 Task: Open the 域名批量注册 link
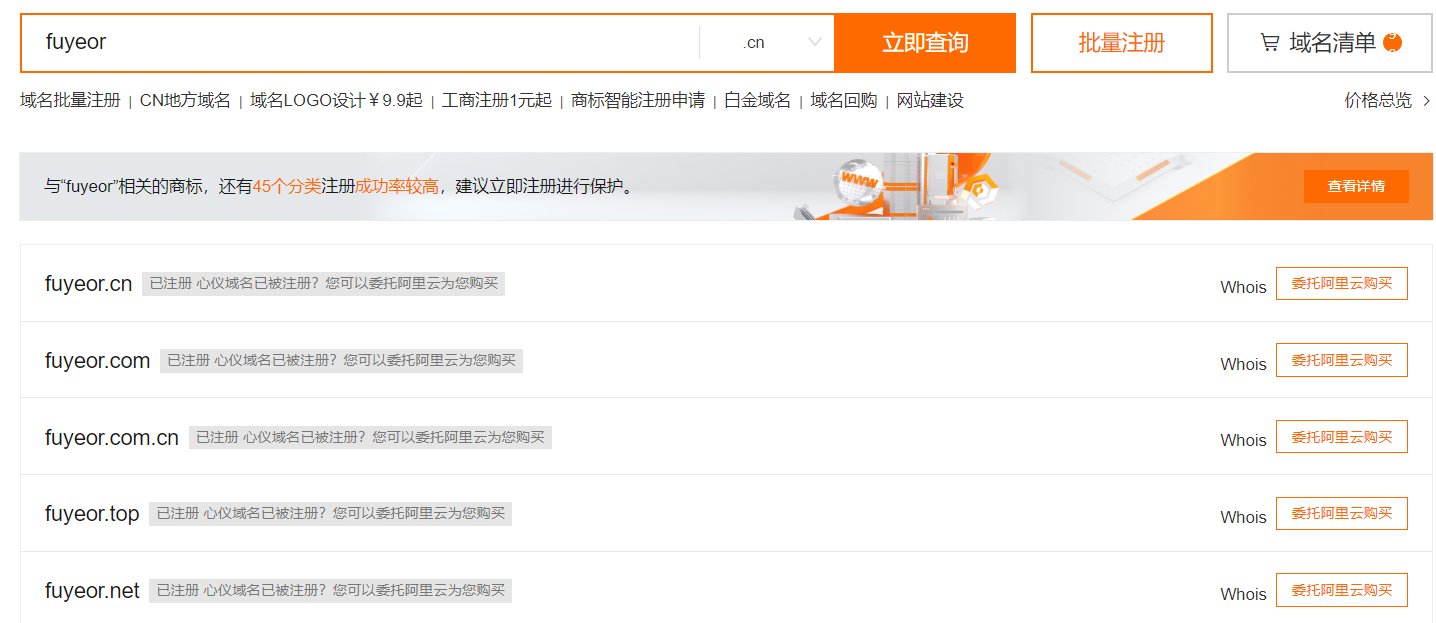(x=70, y=101)
